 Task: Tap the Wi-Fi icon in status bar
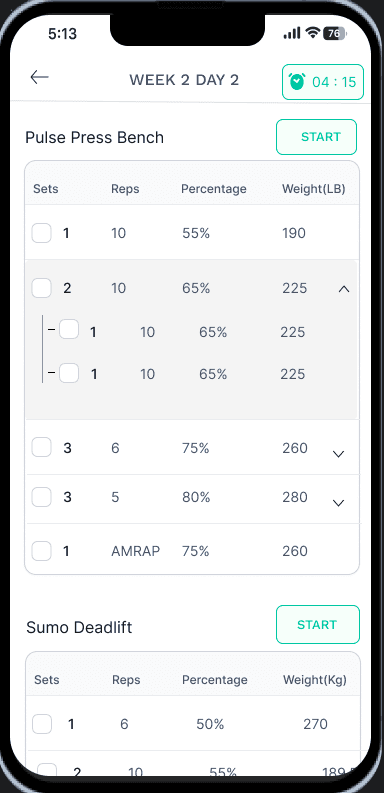(313, 34)
